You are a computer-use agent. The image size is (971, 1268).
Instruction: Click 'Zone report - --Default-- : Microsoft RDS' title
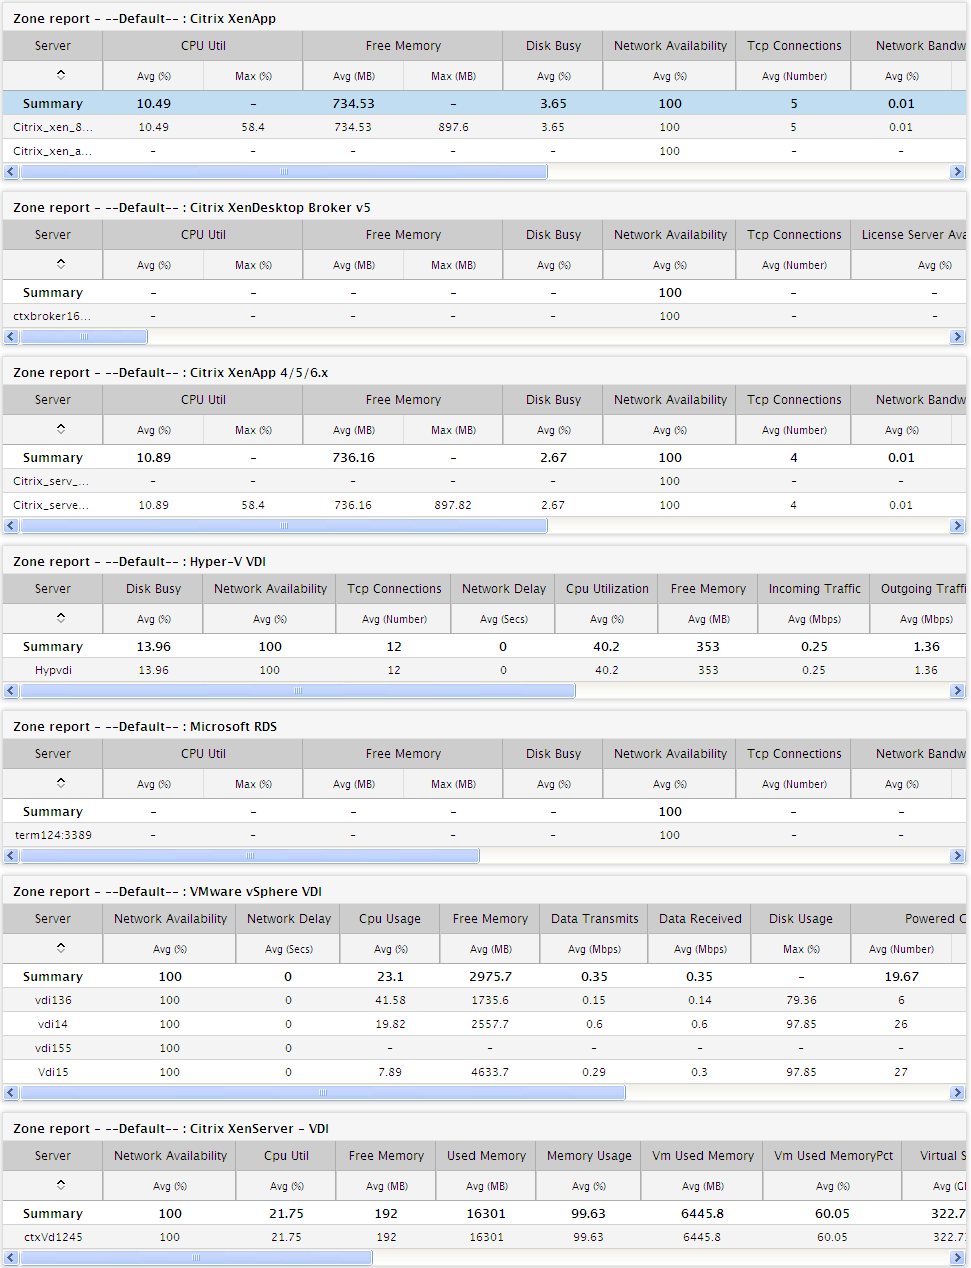(x=145, y=727)
